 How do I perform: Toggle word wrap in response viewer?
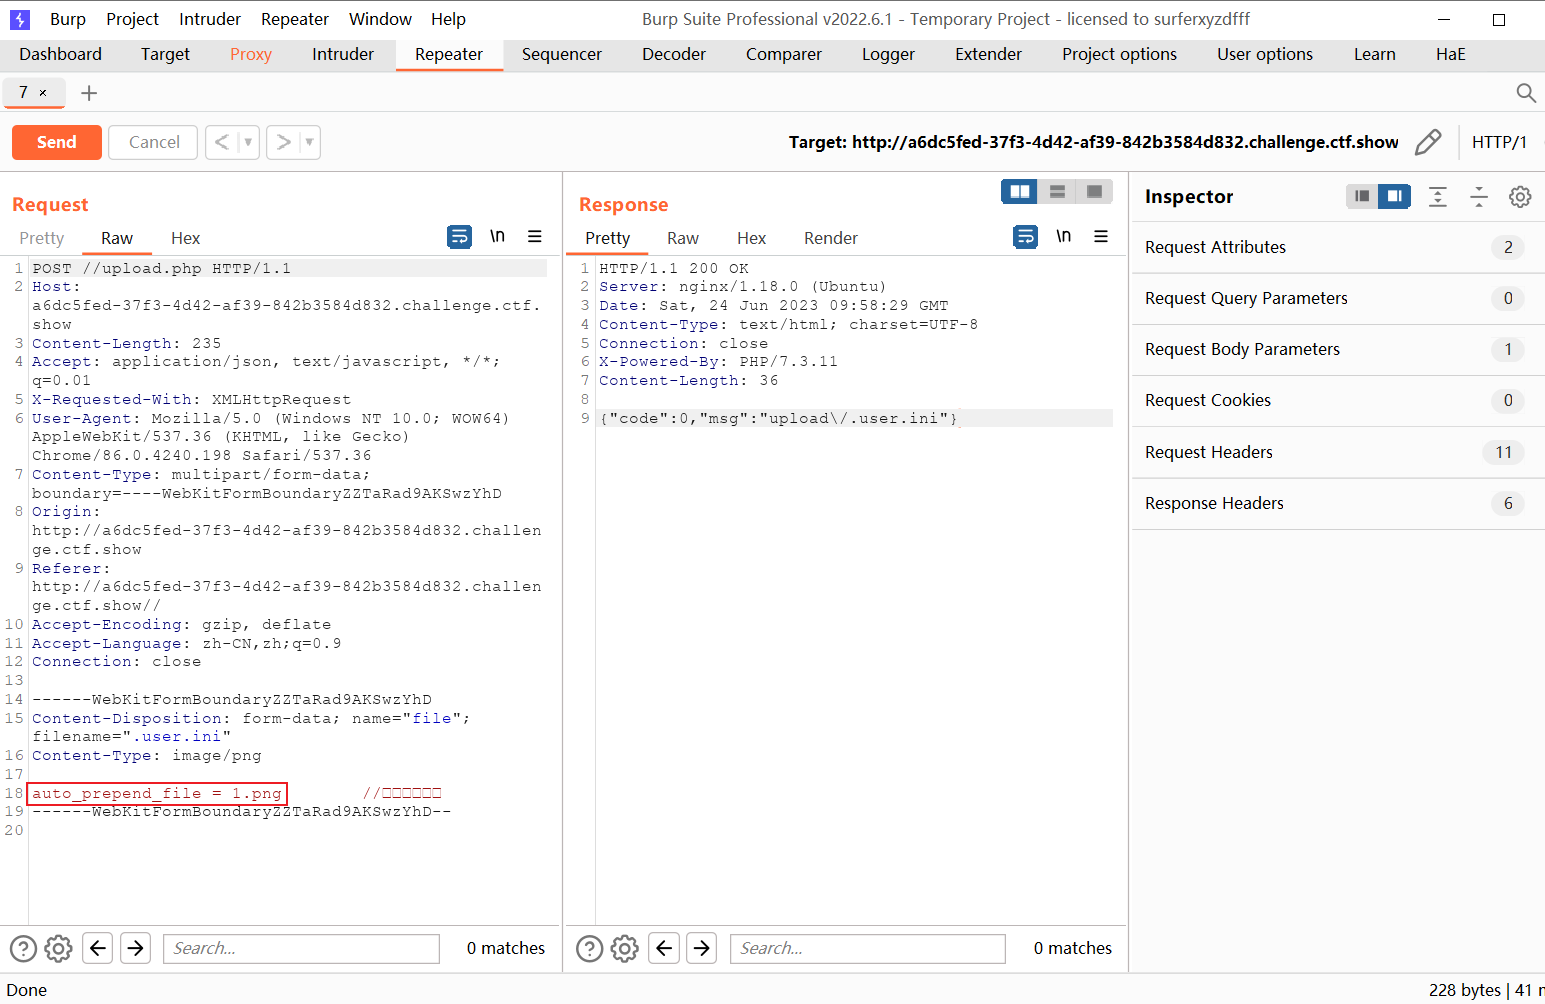(x=1025, y=236)
